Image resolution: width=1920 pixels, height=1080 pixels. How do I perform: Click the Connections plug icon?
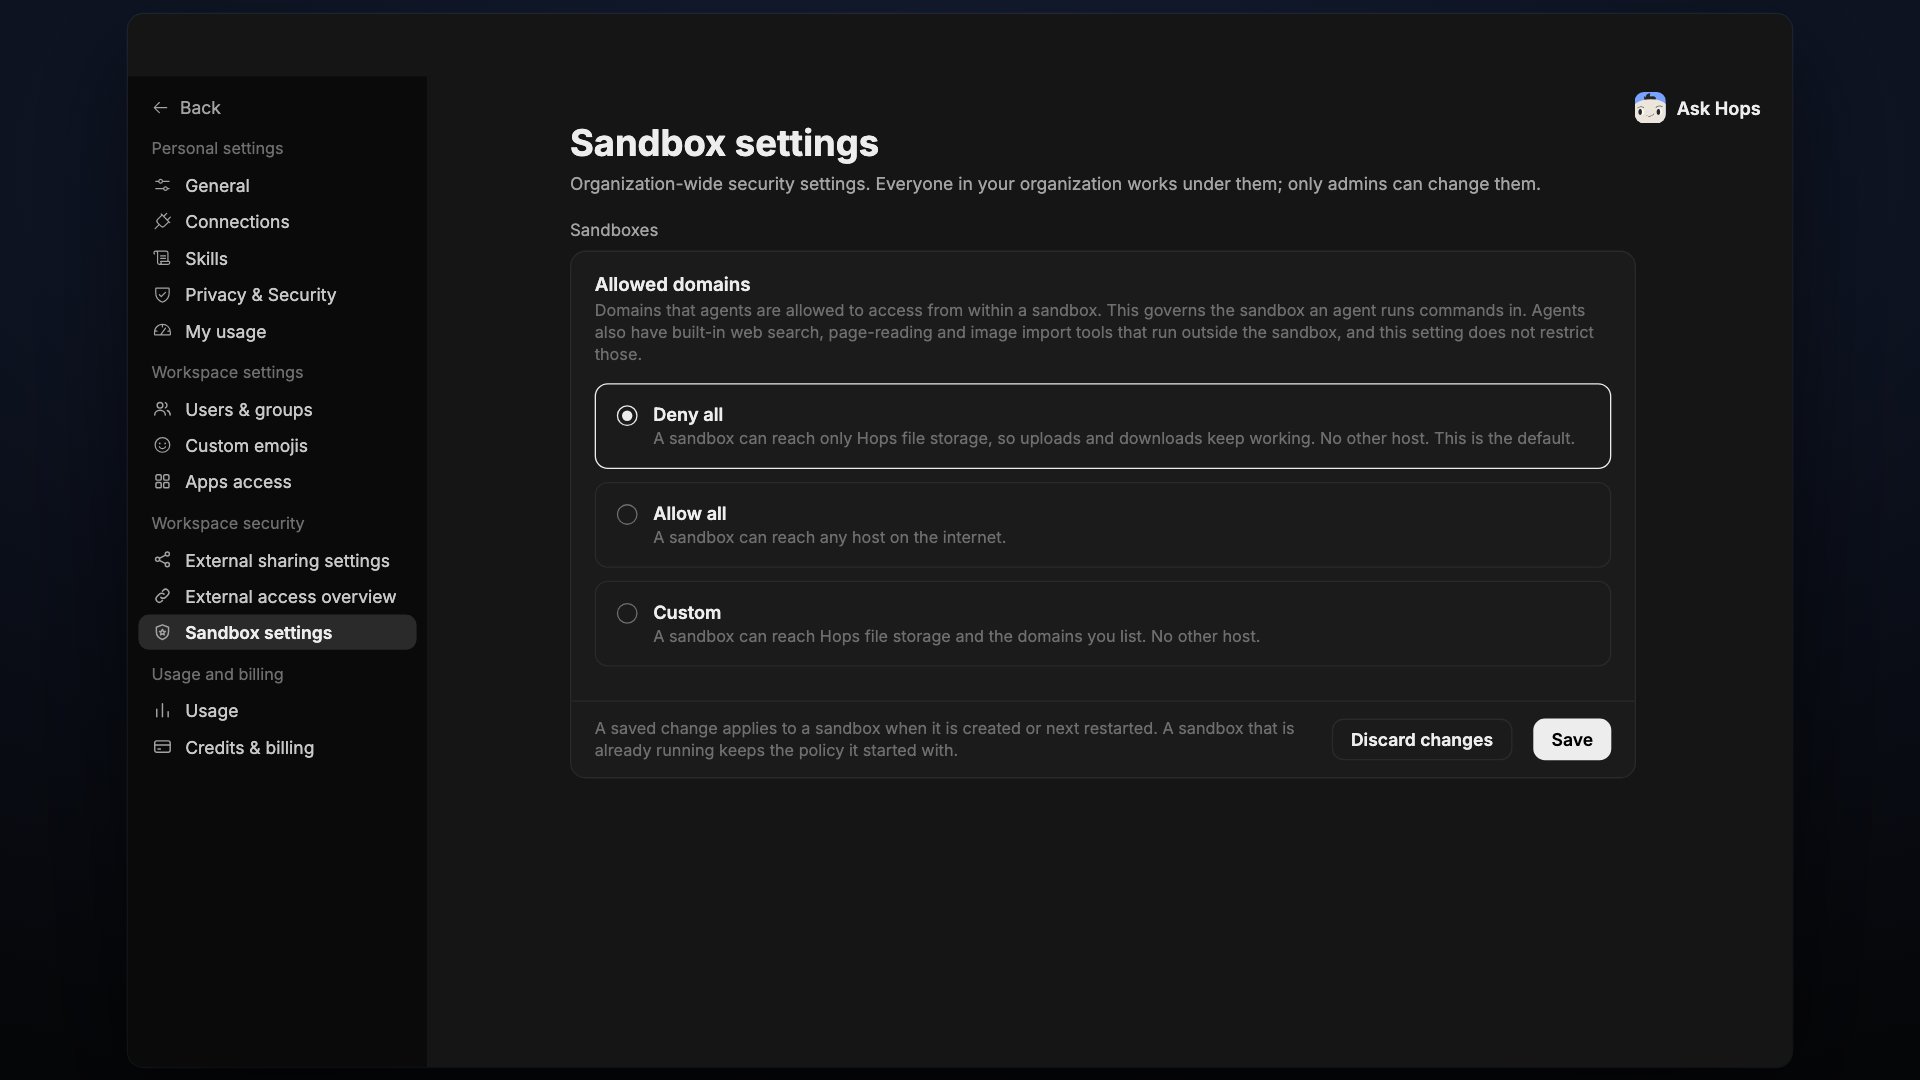point(162,221)
